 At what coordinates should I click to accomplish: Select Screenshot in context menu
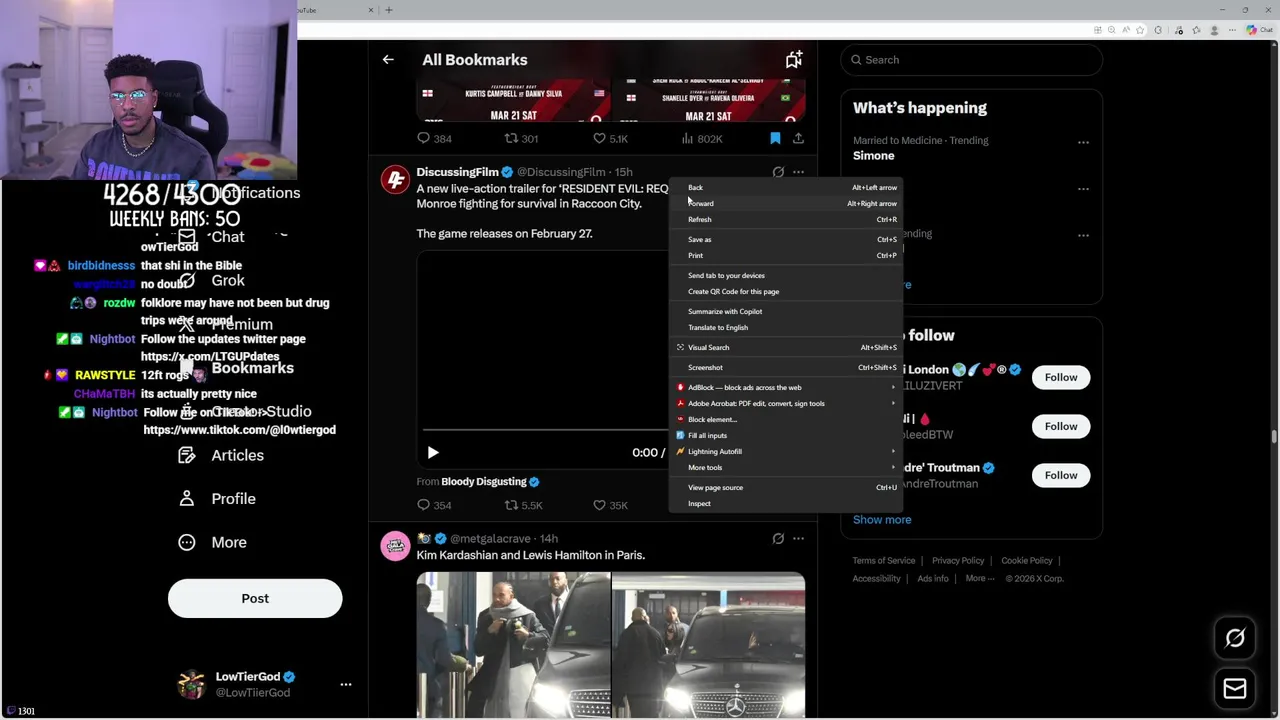click(785, 367)
